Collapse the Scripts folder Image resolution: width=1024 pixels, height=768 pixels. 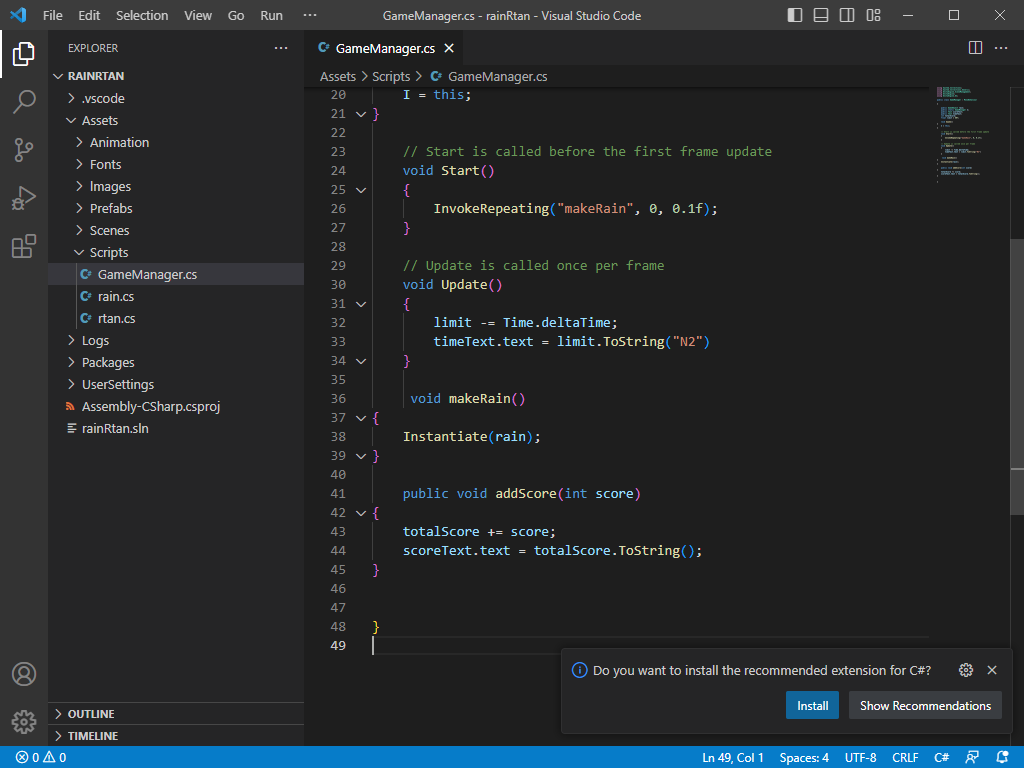pos(79,252)
